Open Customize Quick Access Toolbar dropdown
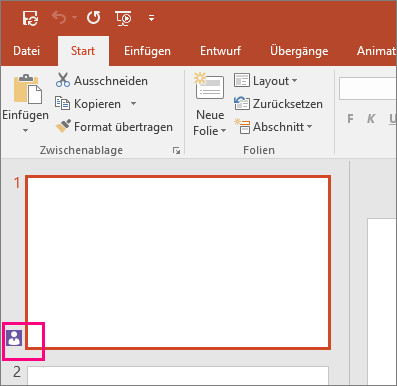397x386 pixels. click(x=151, y=18)
